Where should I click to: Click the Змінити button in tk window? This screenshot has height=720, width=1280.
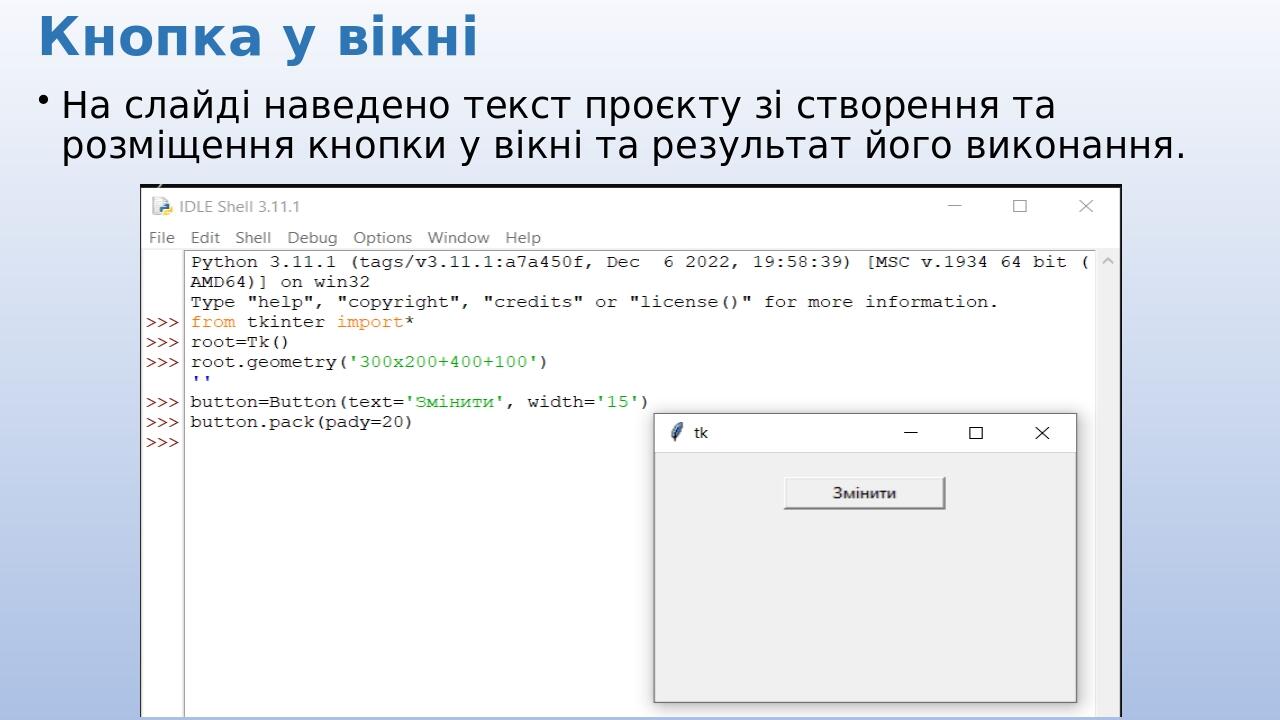tap(864, 493)
